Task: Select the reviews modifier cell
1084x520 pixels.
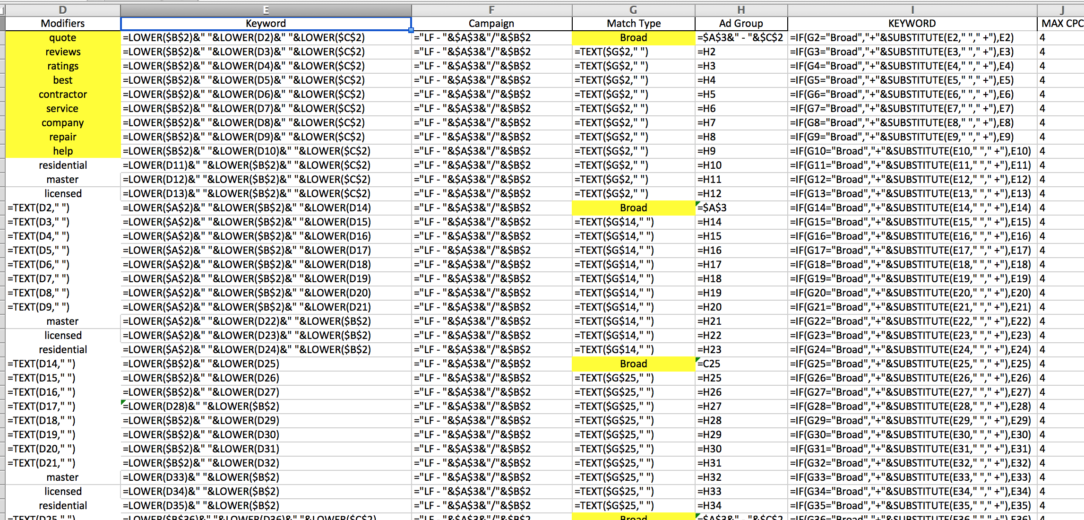Action: [63, 52]
